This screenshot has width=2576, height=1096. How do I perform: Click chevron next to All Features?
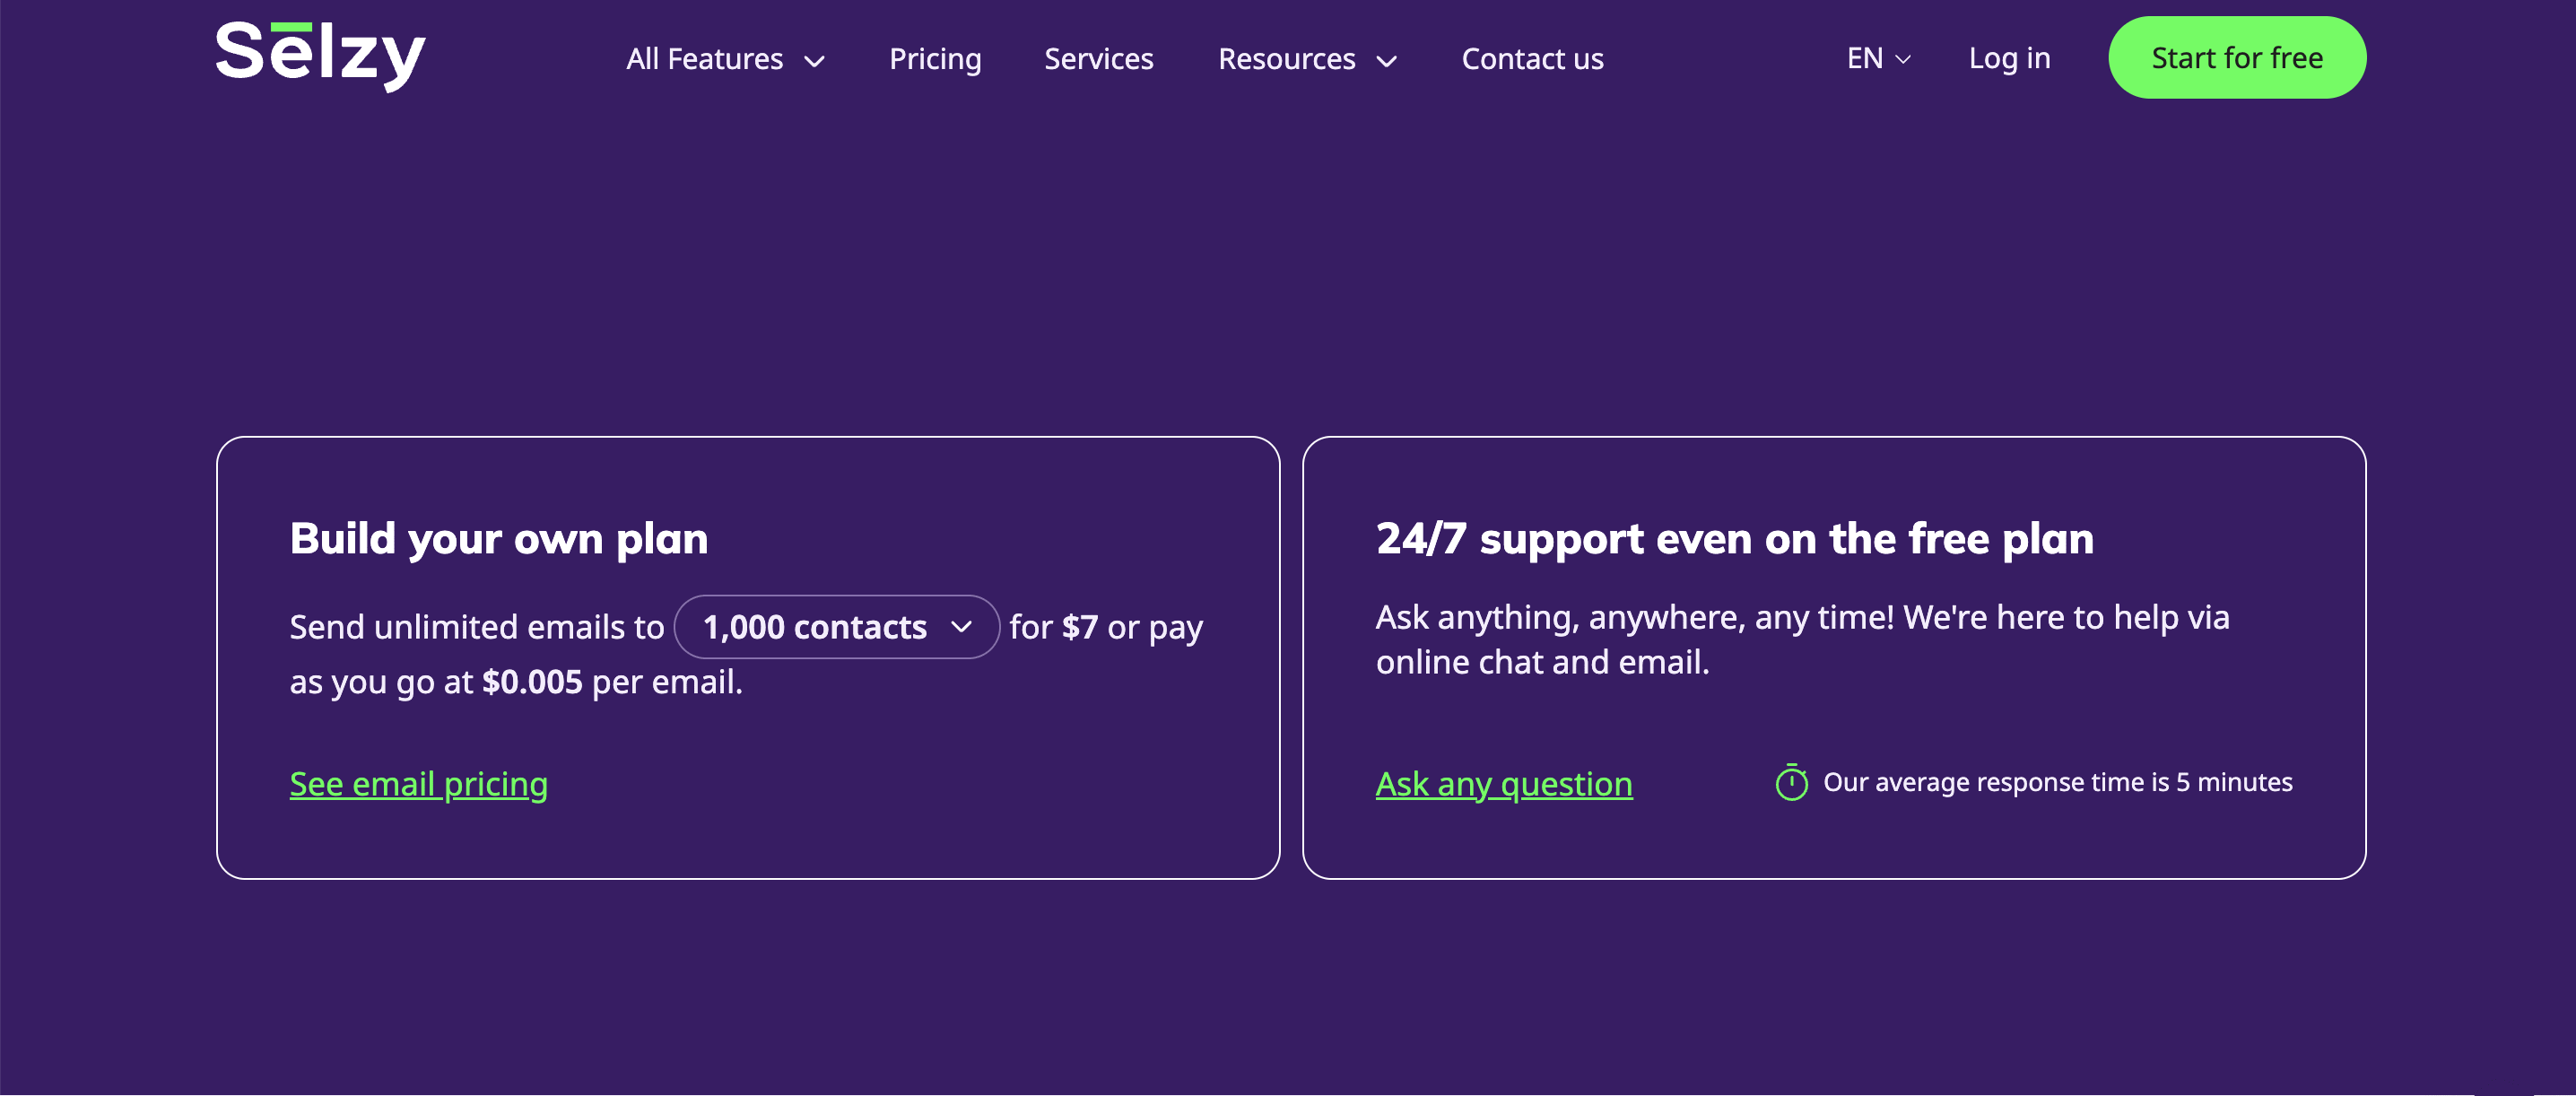click(815, 61)
